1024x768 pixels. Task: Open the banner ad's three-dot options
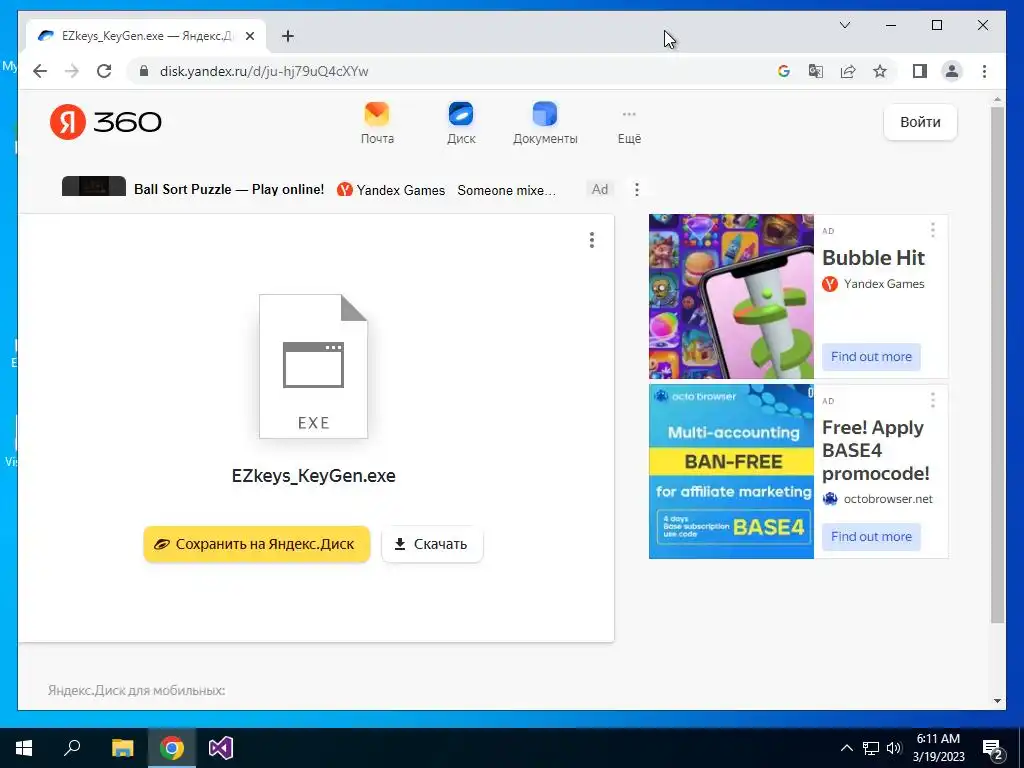(637, 189)
